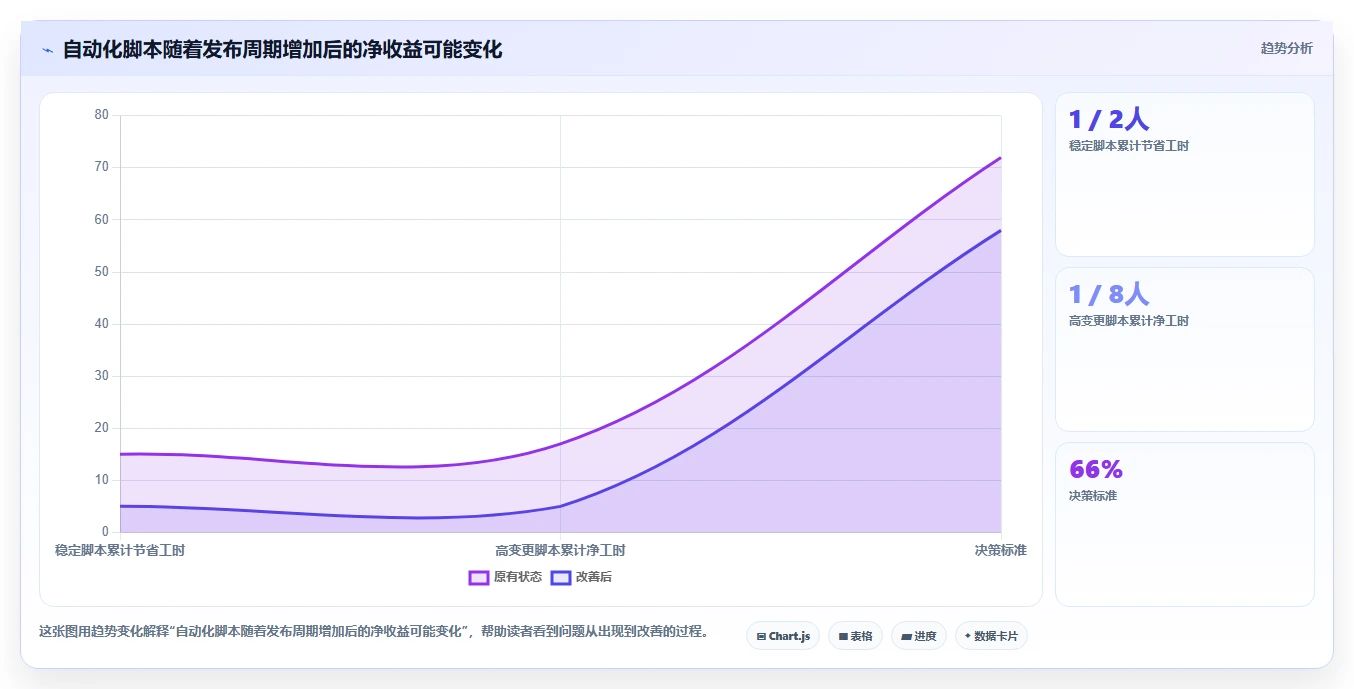Click the 改善后 line endpoint at 决策标准

pos(1001,230)
